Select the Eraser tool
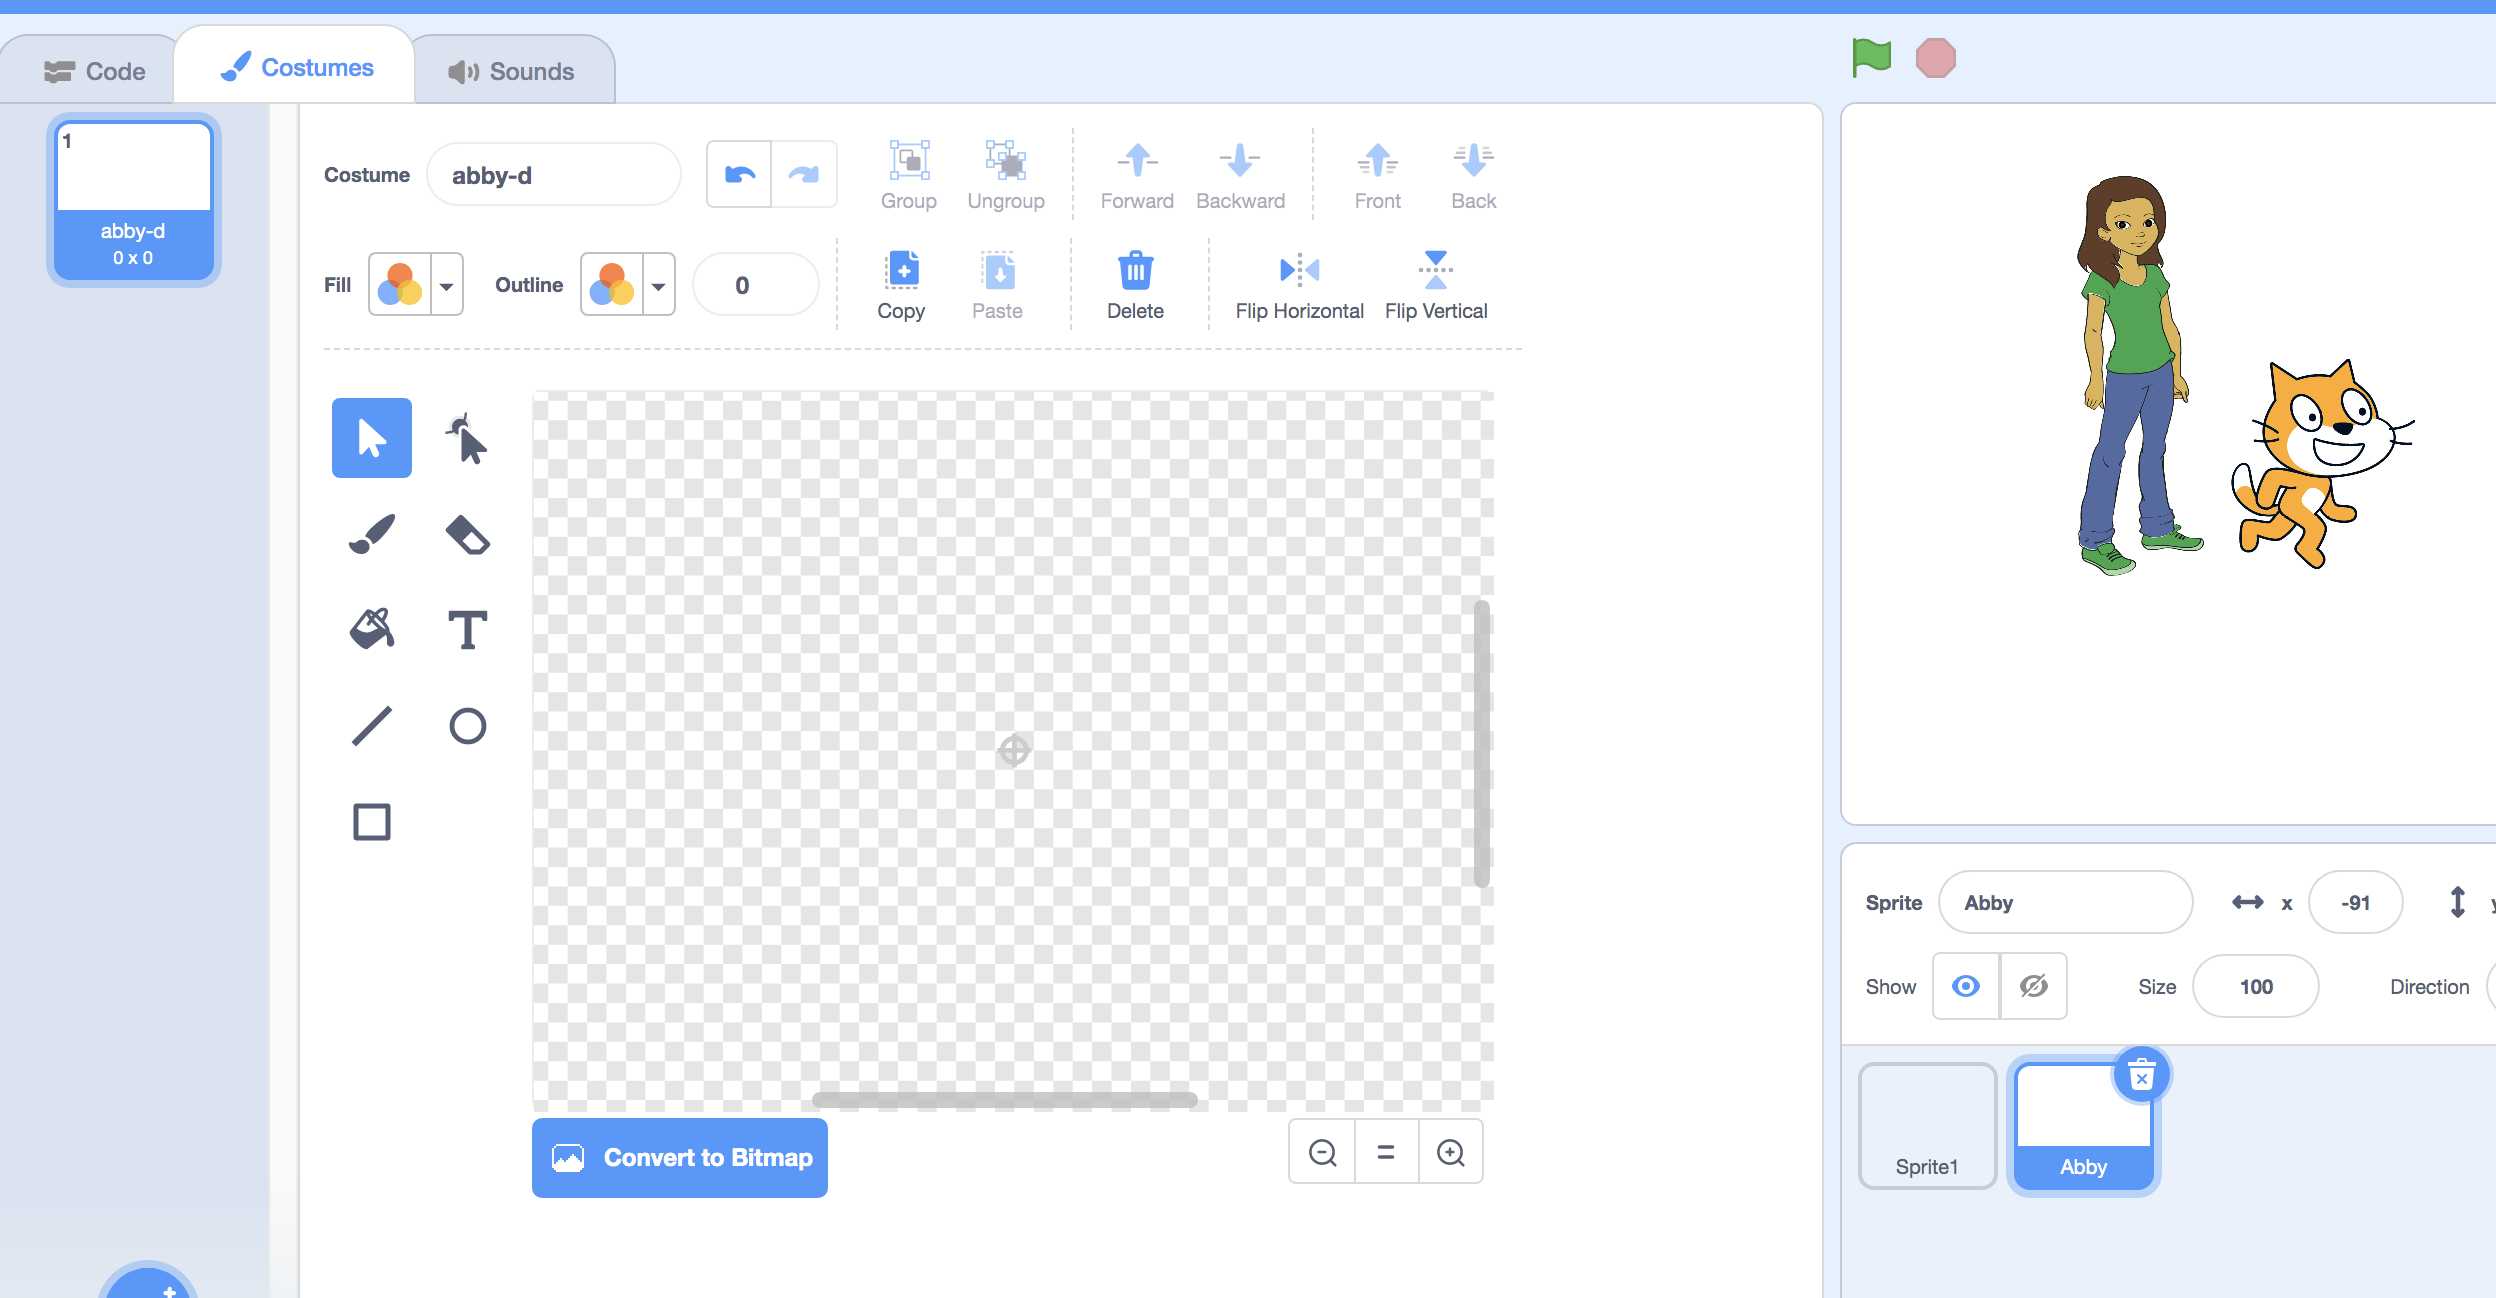2496x1298 pixels. click(x=468, y=532)
